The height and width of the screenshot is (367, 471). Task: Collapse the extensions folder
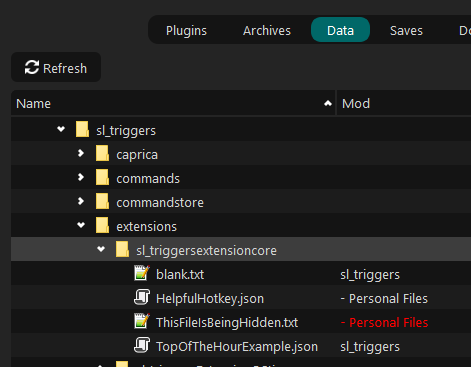click(81, 225)
